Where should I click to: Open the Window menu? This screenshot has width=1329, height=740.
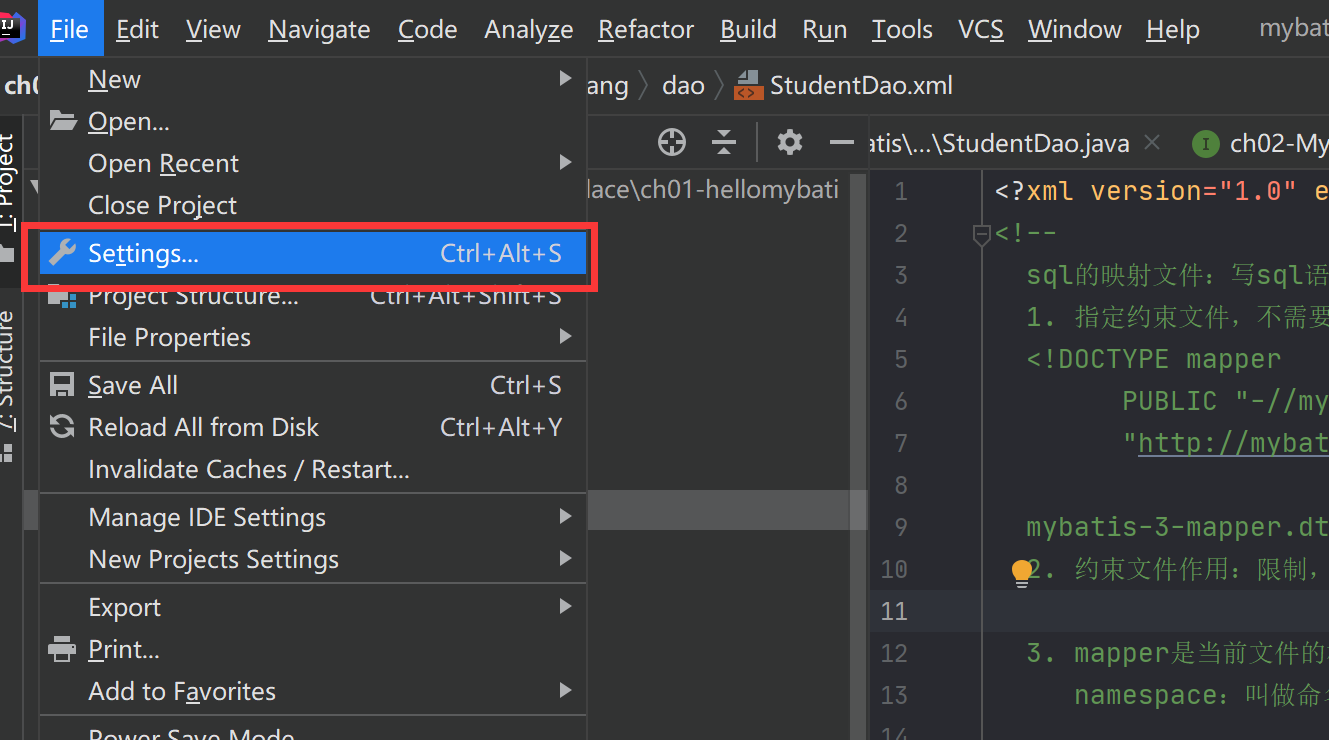pyautogui.click(x=1075, y=30)
